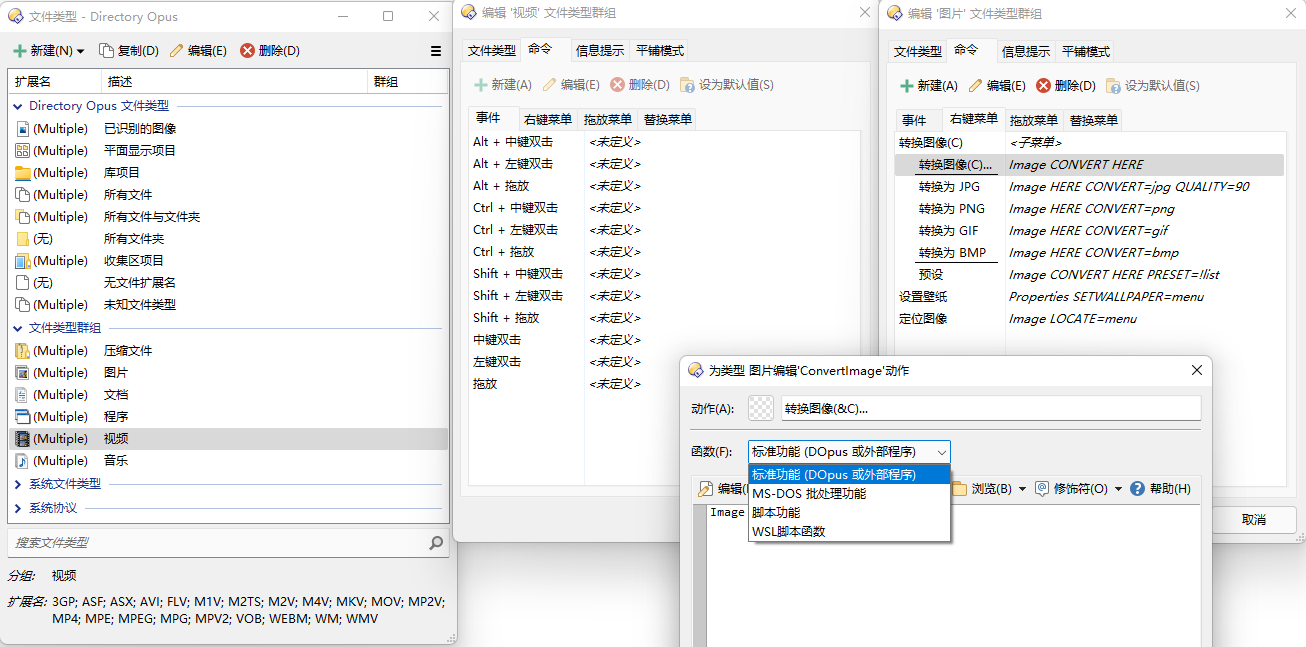This screenshot has height=647, width=1306.
Task: Select the 已识别的图像 file type icon
Action: click(23, 129)
